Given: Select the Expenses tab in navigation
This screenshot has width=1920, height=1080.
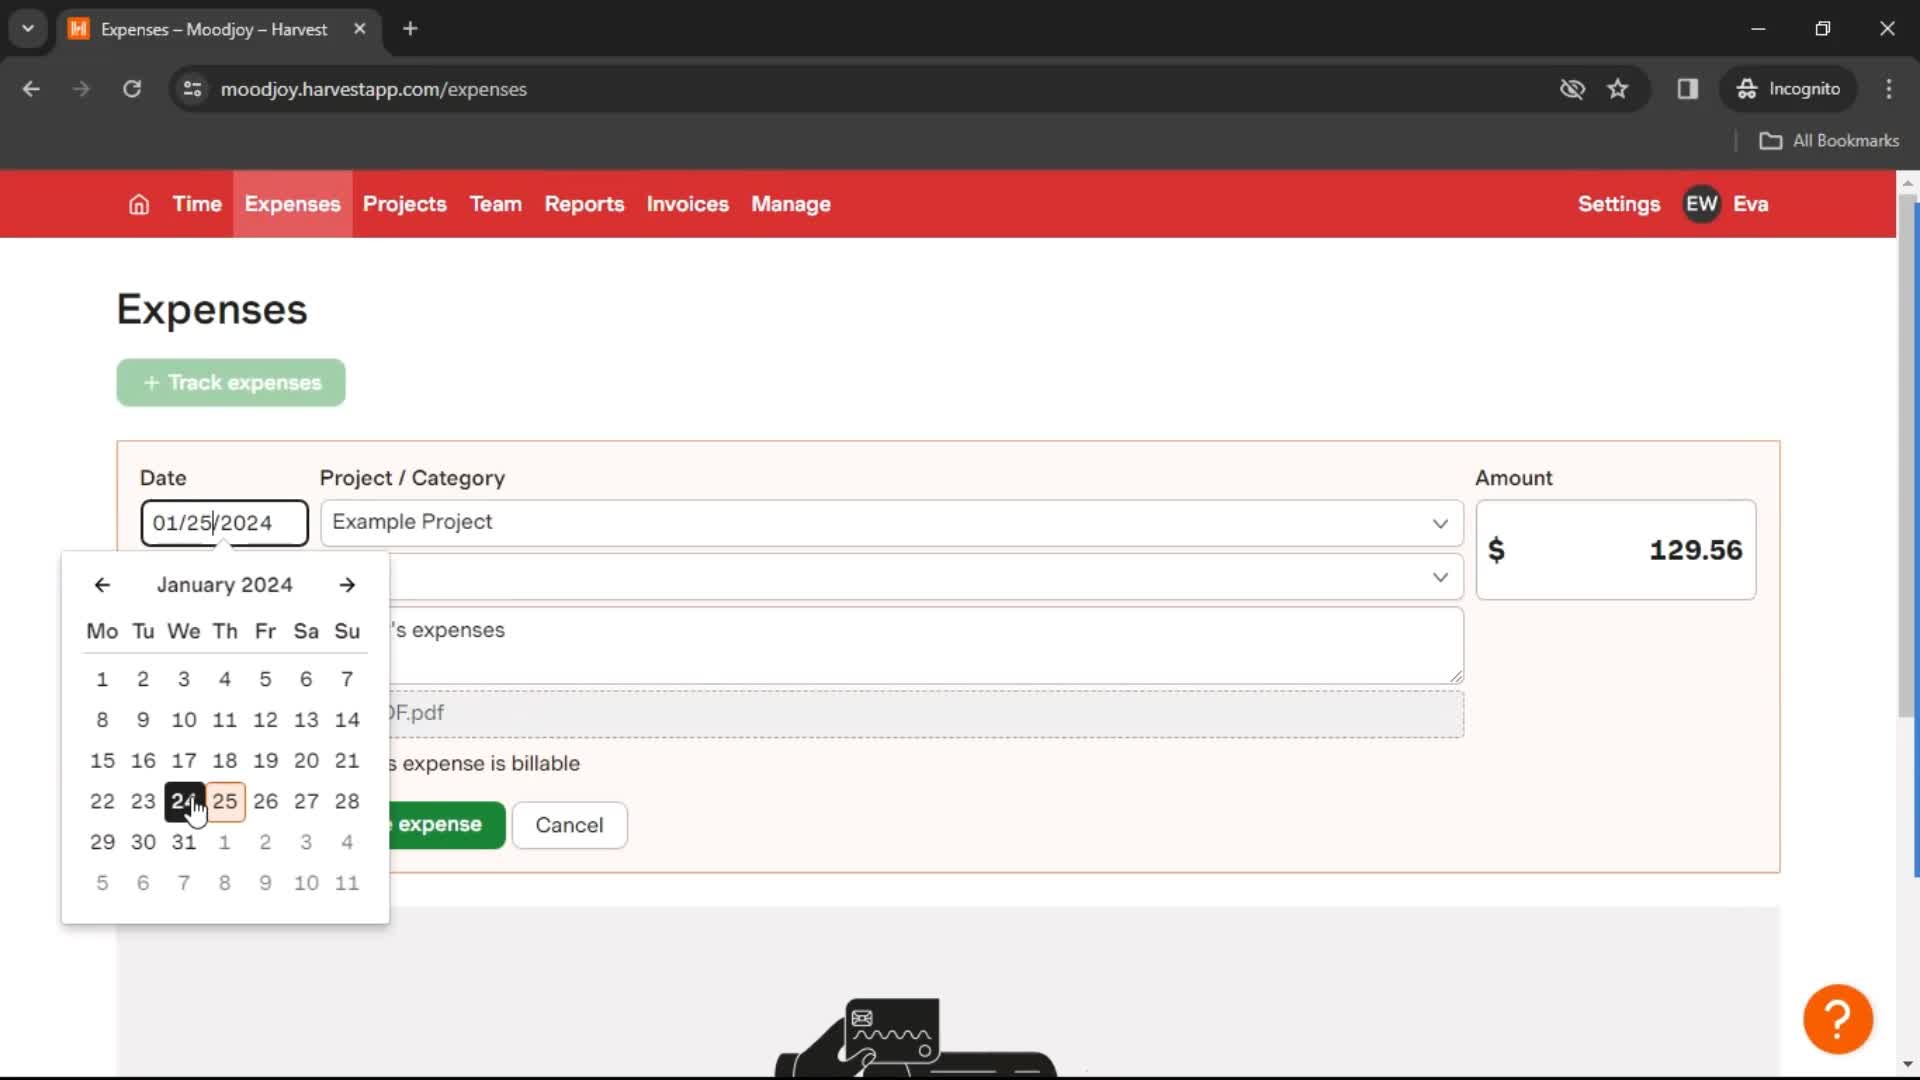Looking at the screenshot, I should [293, 204].
